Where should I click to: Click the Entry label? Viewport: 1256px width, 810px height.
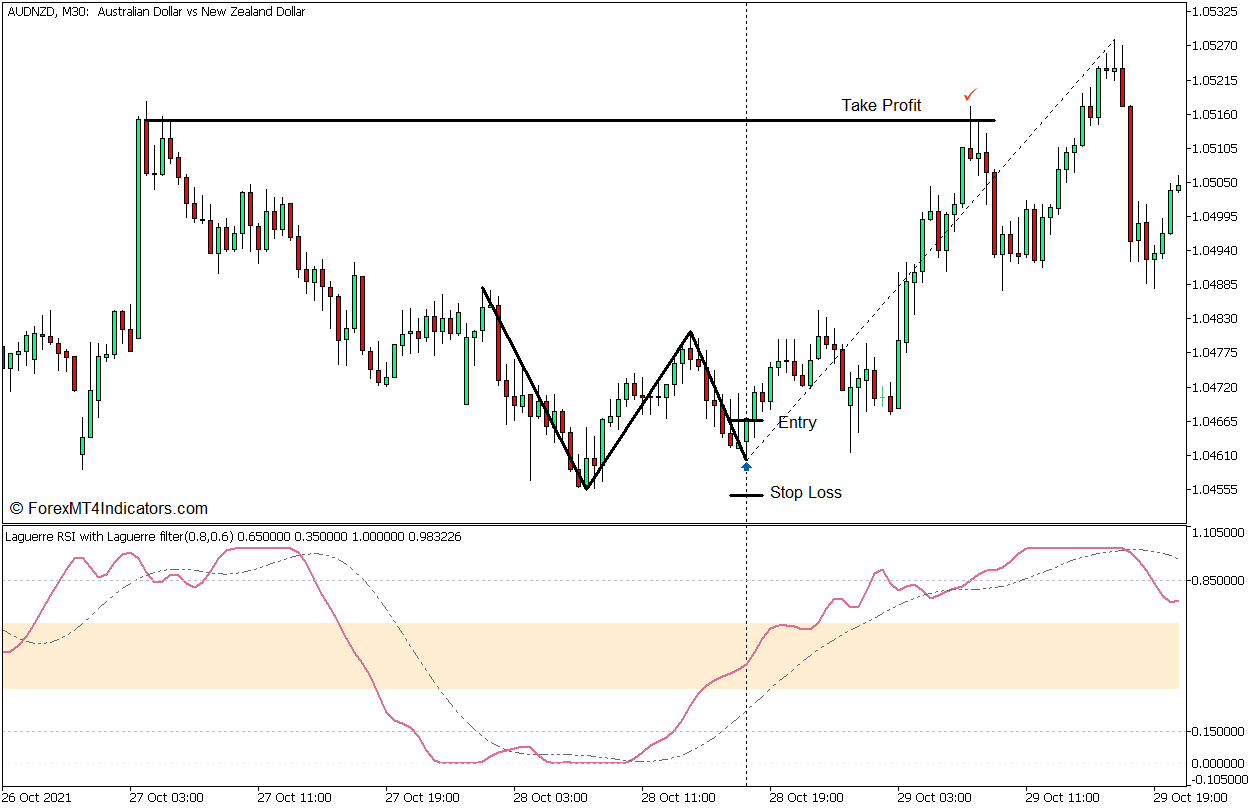tap(798, 422)
